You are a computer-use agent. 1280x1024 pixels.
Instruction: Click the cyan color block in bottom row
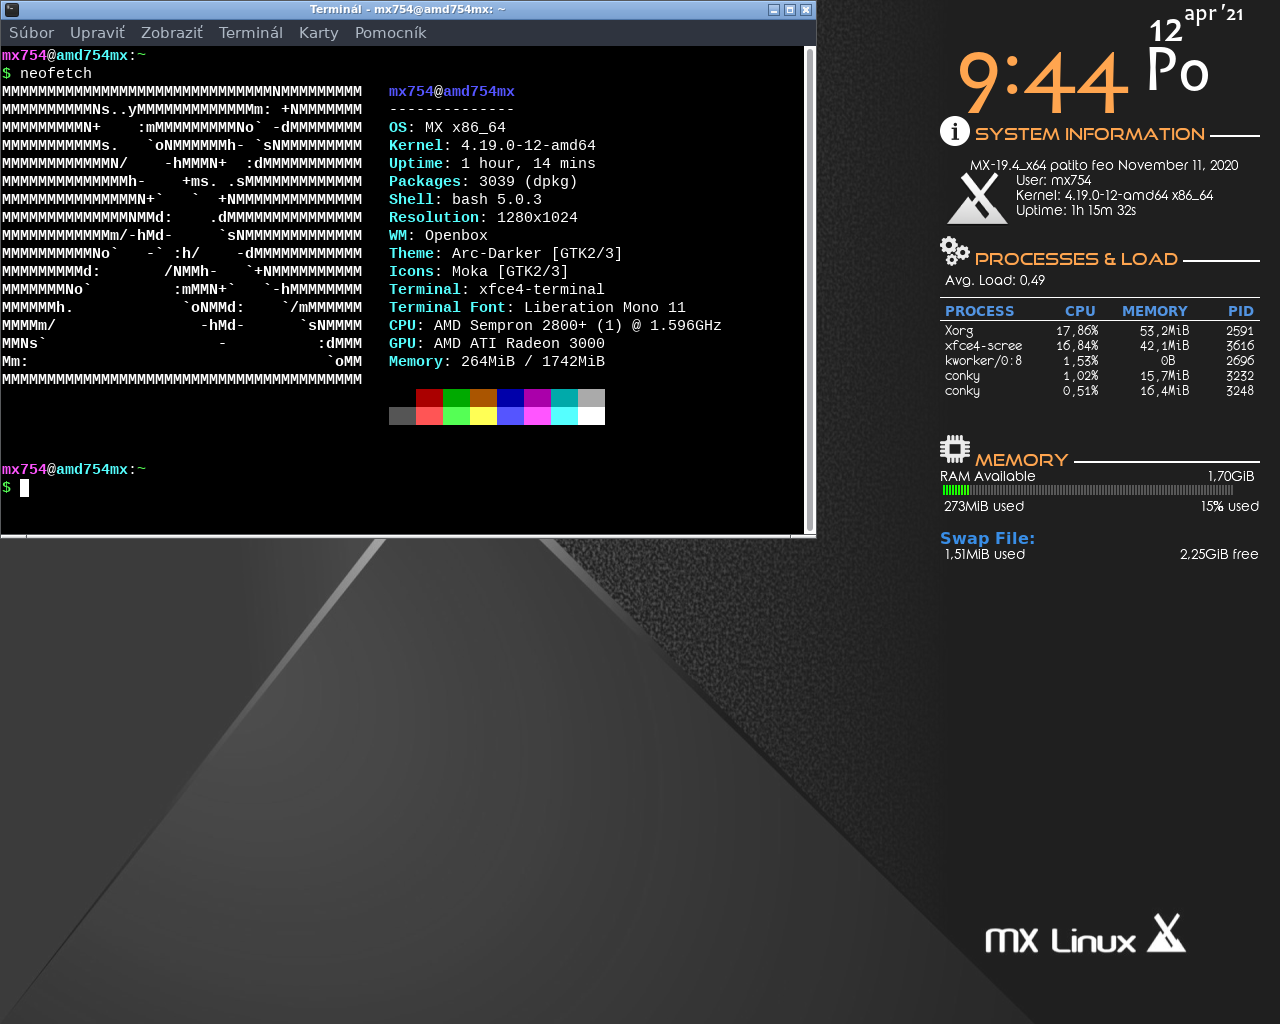click(x=564, y=416)
